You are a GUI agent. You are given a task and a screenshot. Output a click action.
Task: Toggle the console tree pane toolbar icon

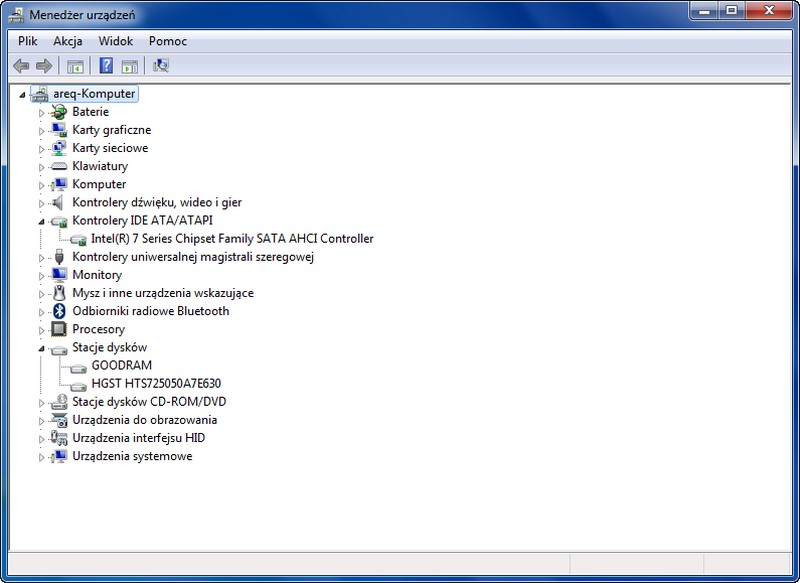pos(76,66)
